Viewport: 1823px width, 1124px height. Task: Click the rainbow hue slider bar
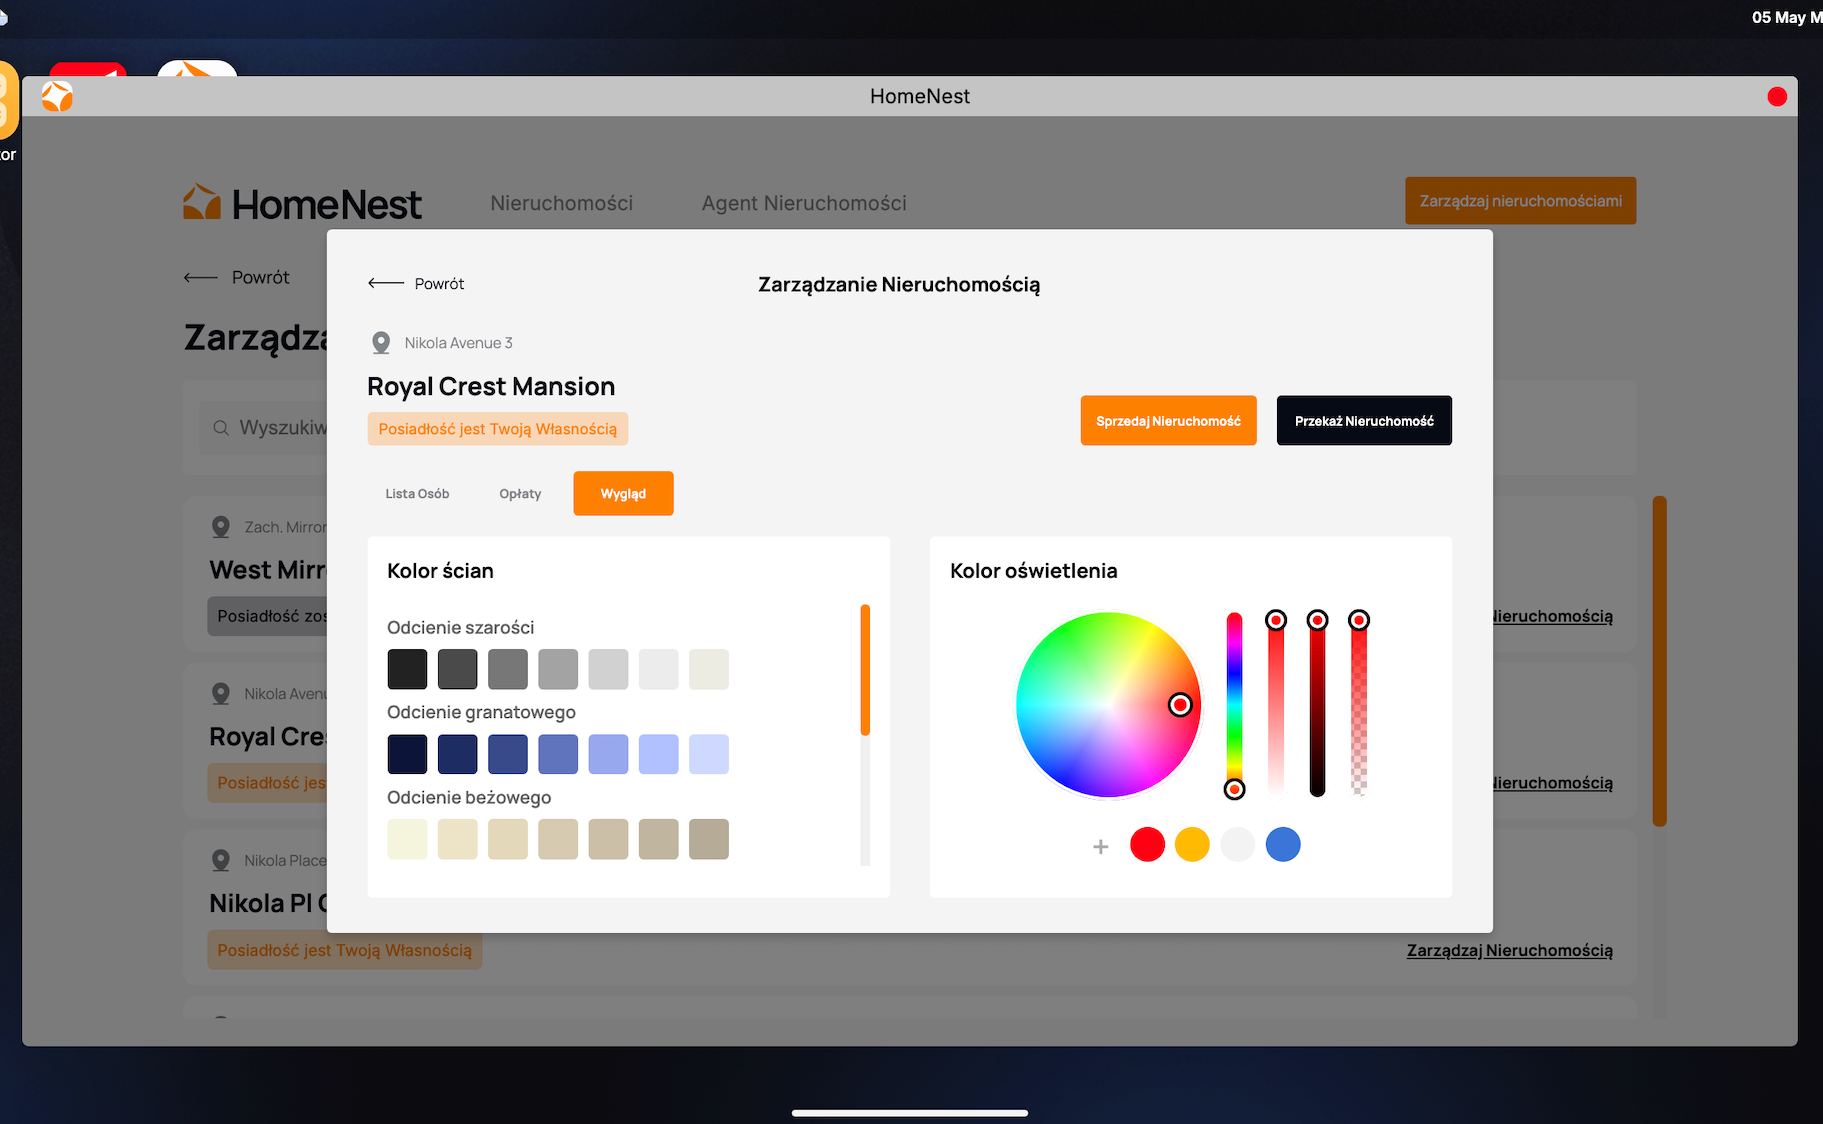click(x=1235, y=700)
